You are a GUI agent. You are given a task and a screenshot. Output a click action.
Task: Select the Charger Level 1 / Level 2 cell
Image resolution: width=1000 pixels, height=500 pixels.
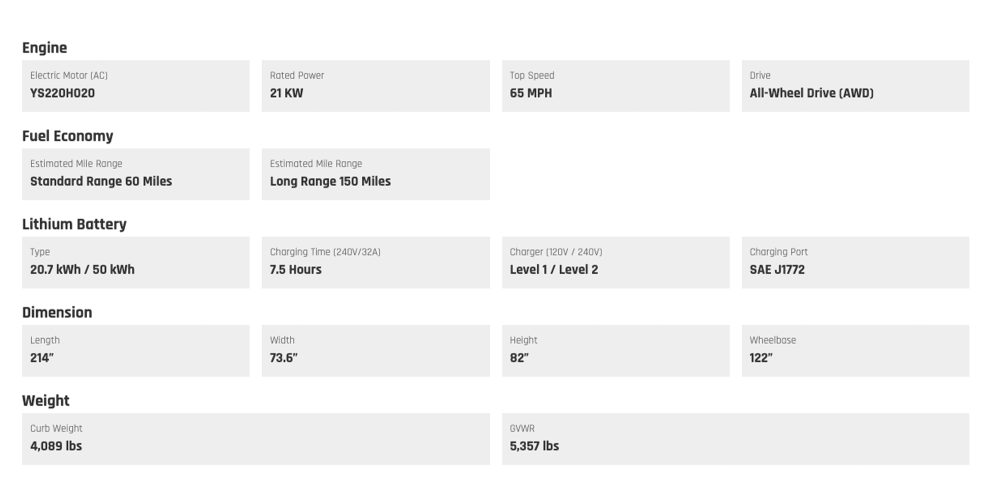pyautogui.click(x=615, y=262)
